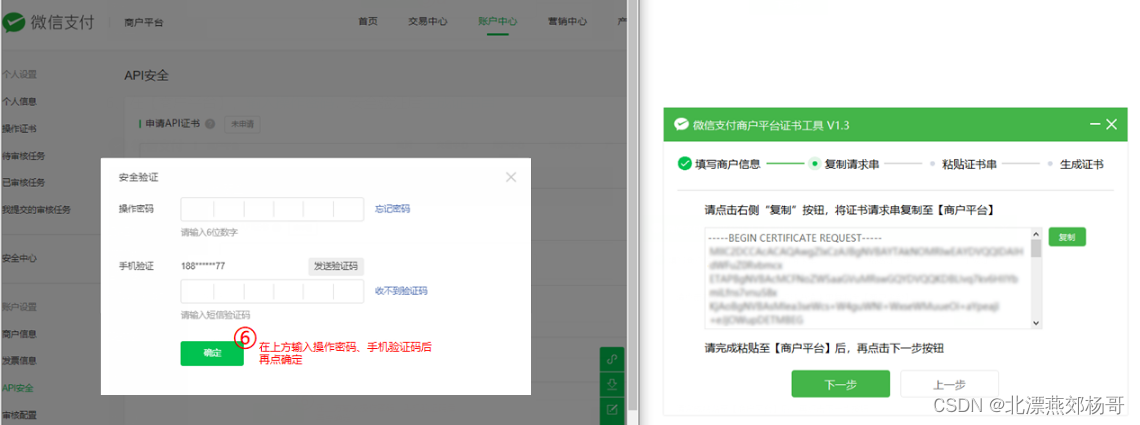Click the 请输入6位数字 hint text
The height and width of the screenshot is (425, 1140).
click(x=209, y=232)
